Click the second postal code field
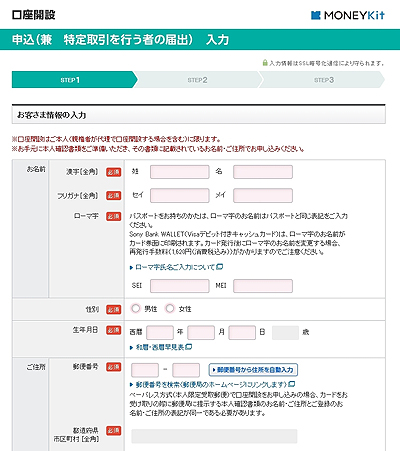 (x=186, y=370)
